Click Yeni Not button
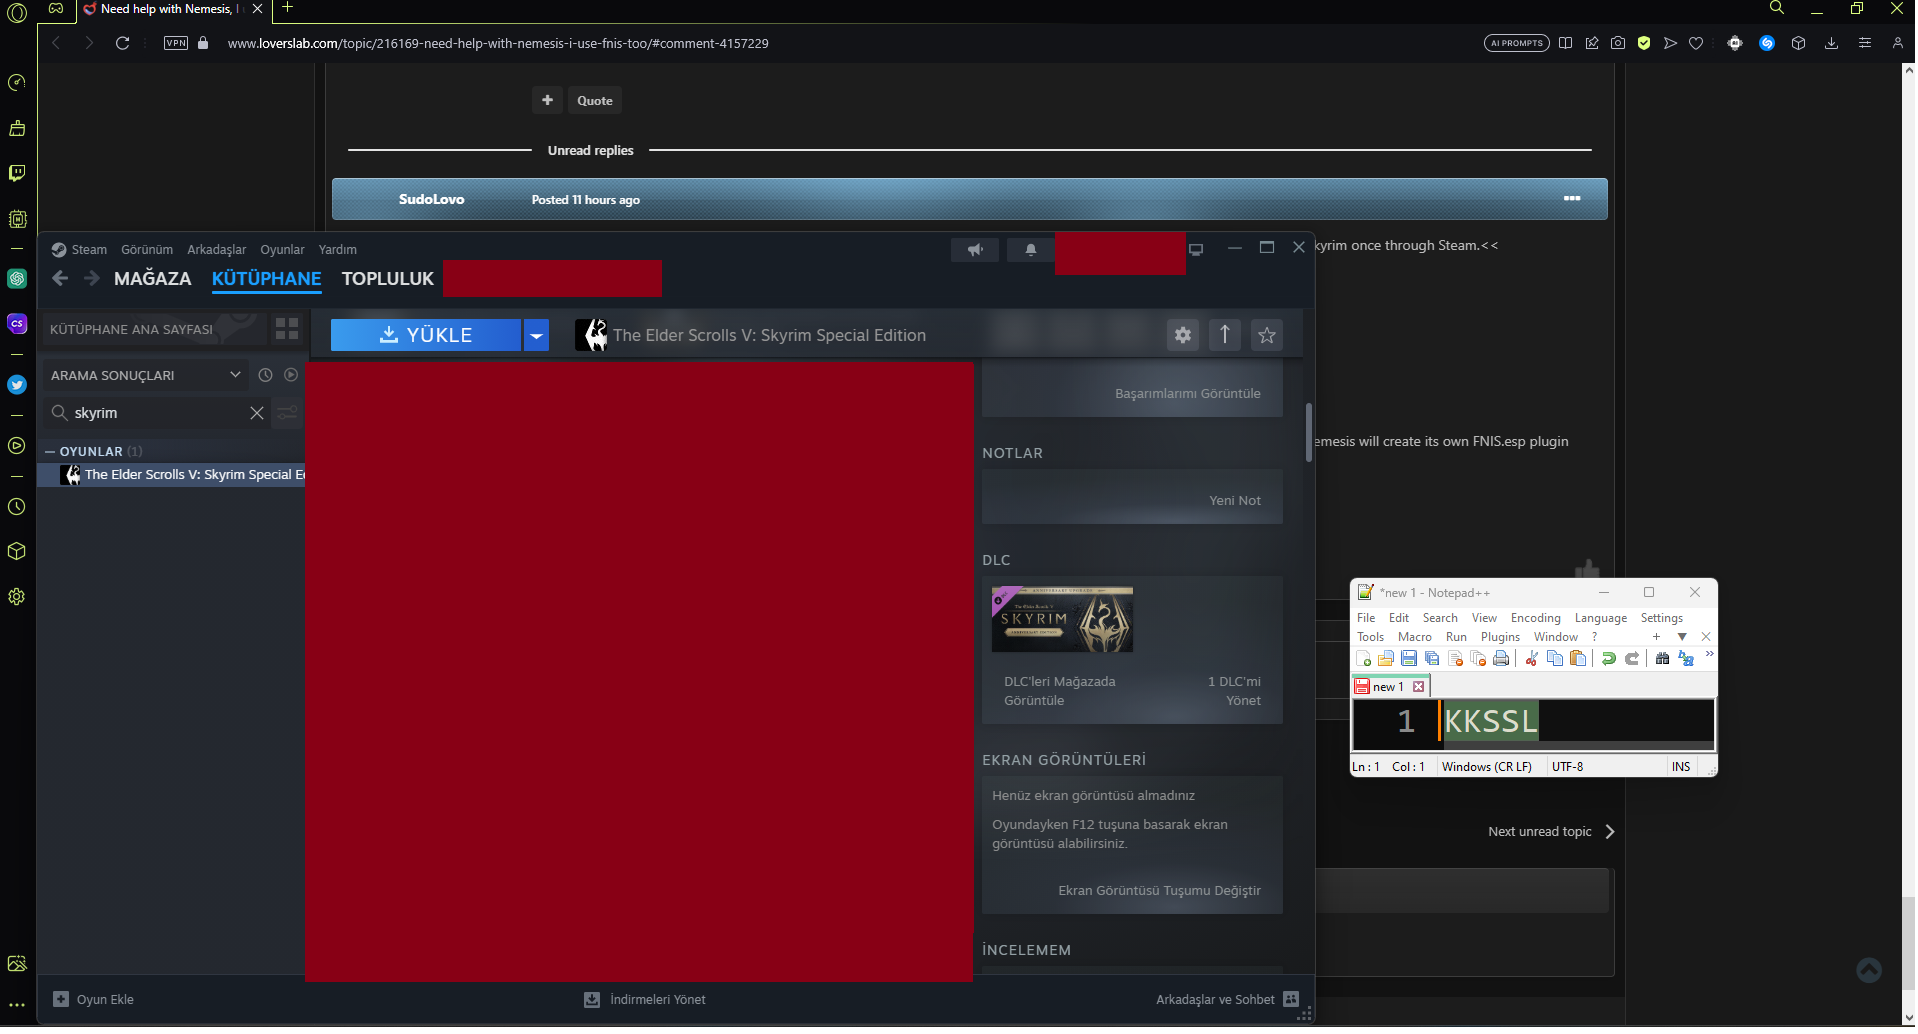The width and height of the screenshot is (1918, 1034). point(1235,501)
